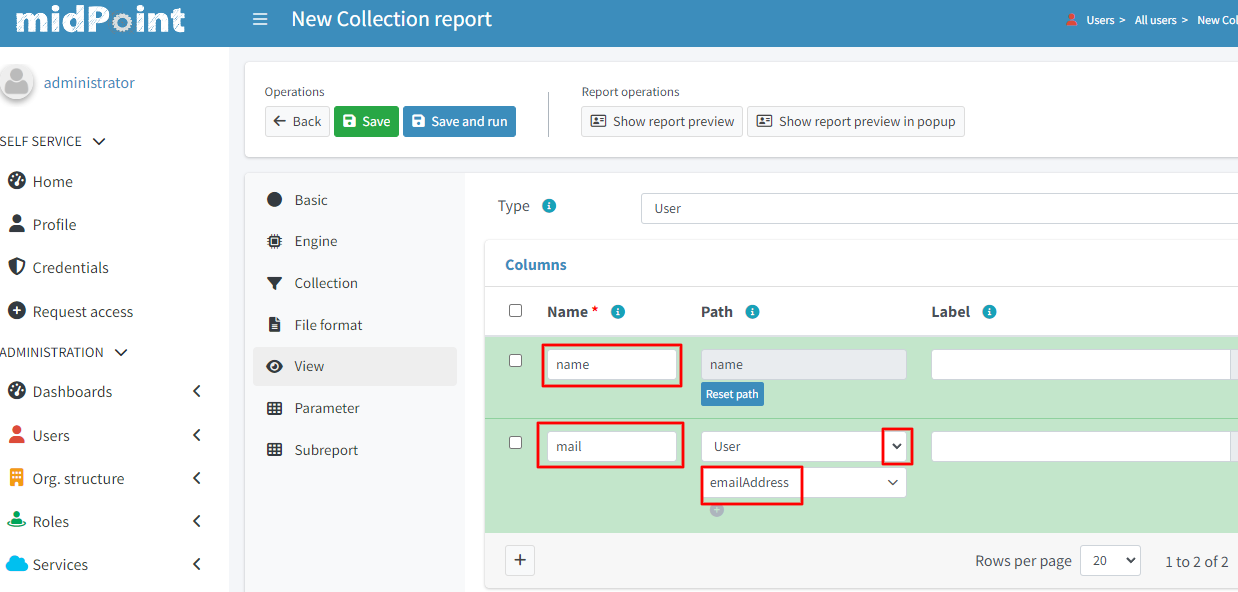Check the checkbox for the mail row
1238x592 pixels.
point(515,443)
